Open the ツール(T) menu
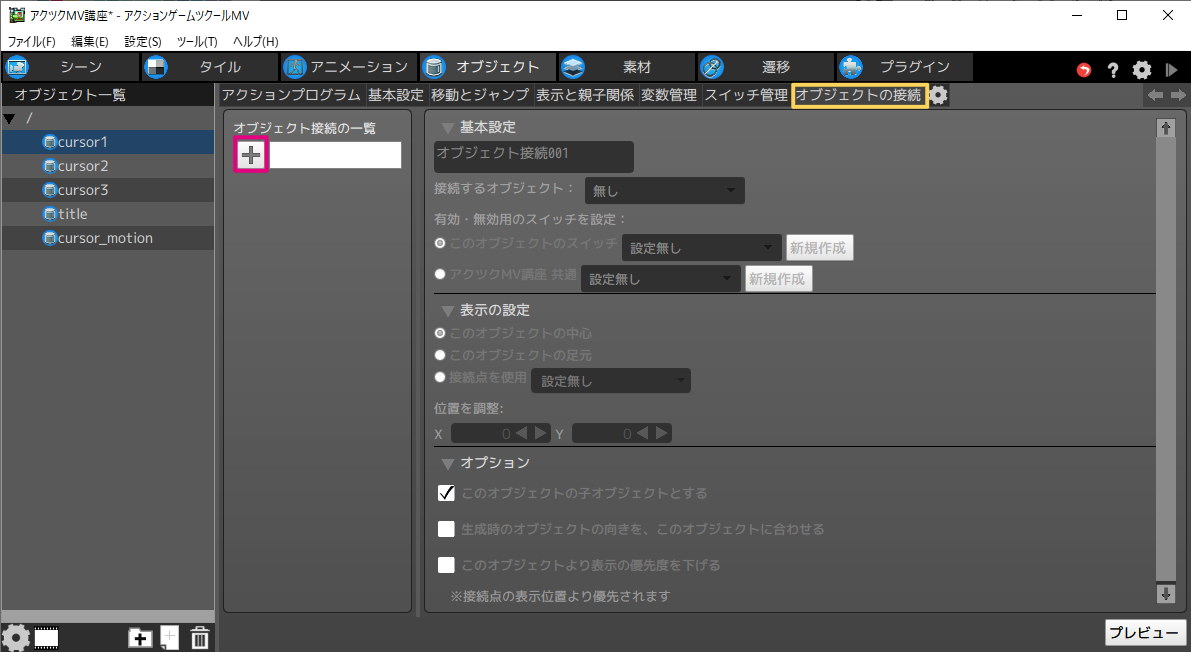Image resolution: width=1191 pixels, height=652 pixels. pyautogui.click(x=197, y=41)
